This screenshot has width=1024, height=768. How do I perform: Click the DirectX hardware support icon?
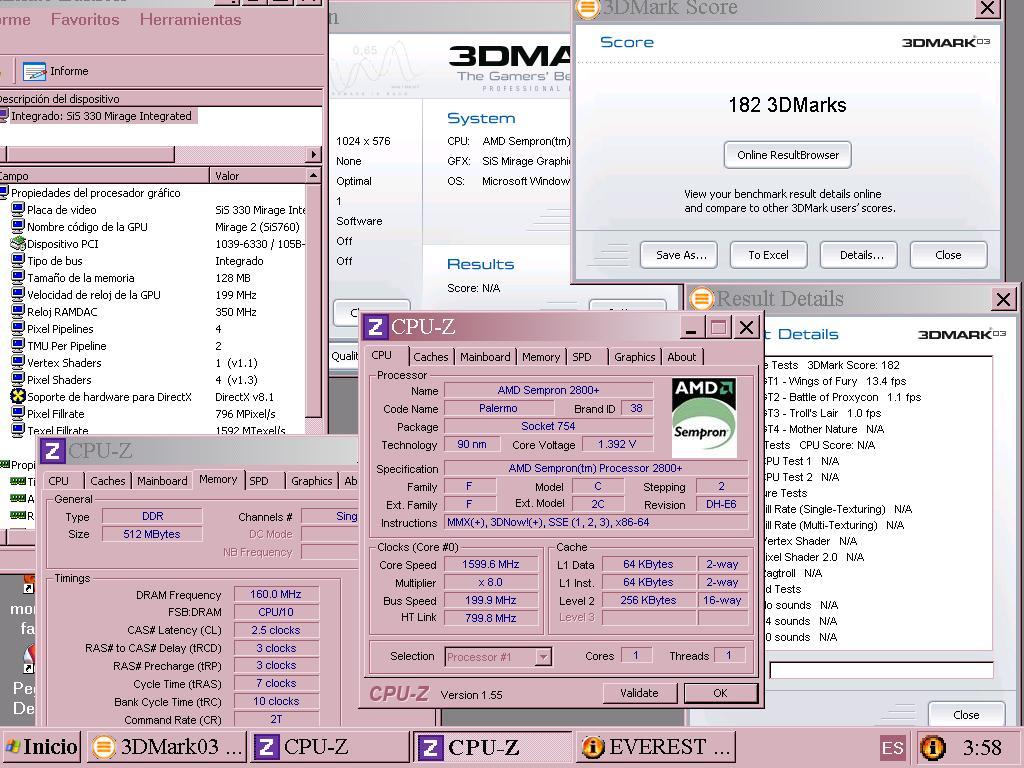18,396
